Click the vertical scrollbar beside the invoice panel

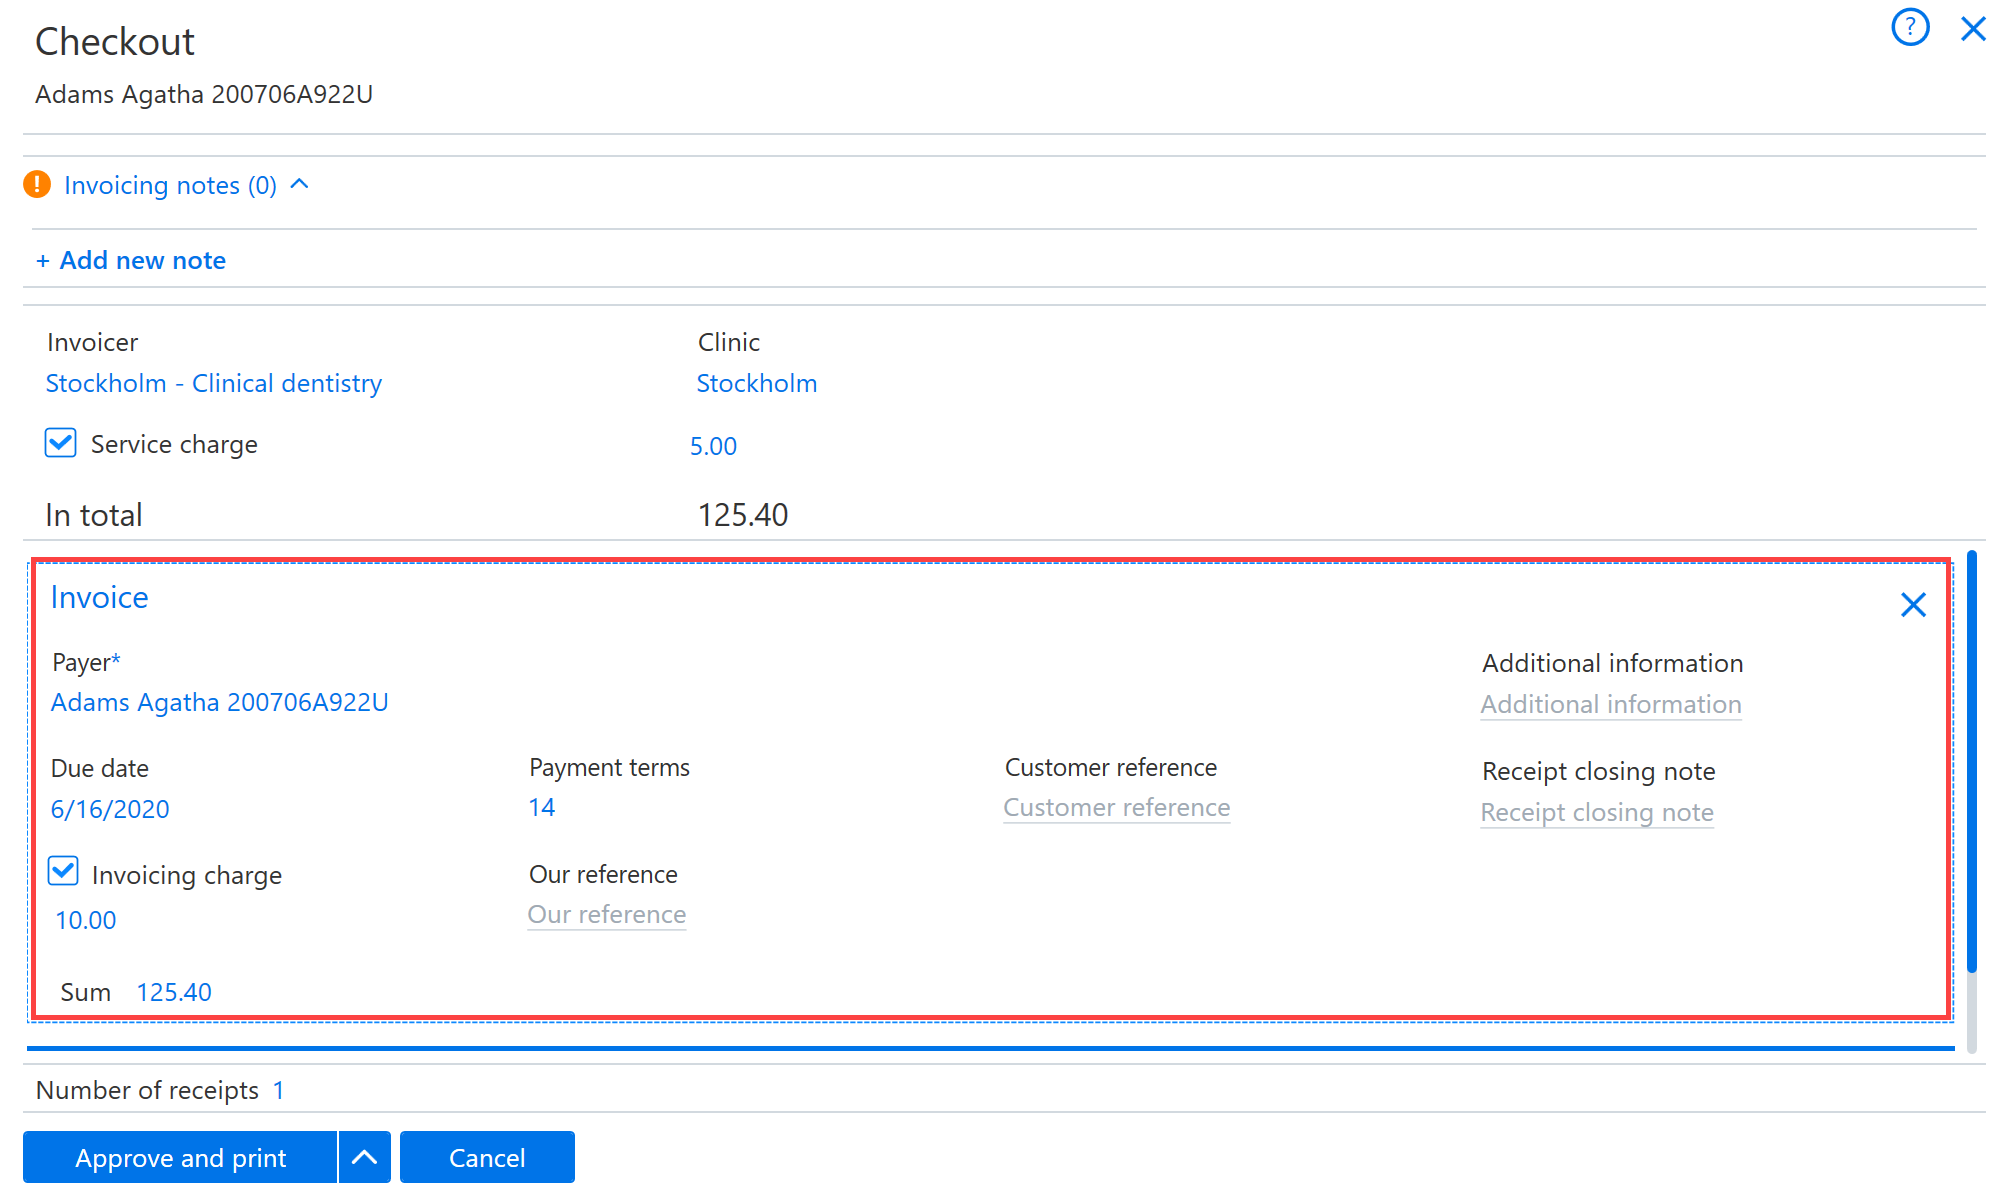[x=1972, y=800]
